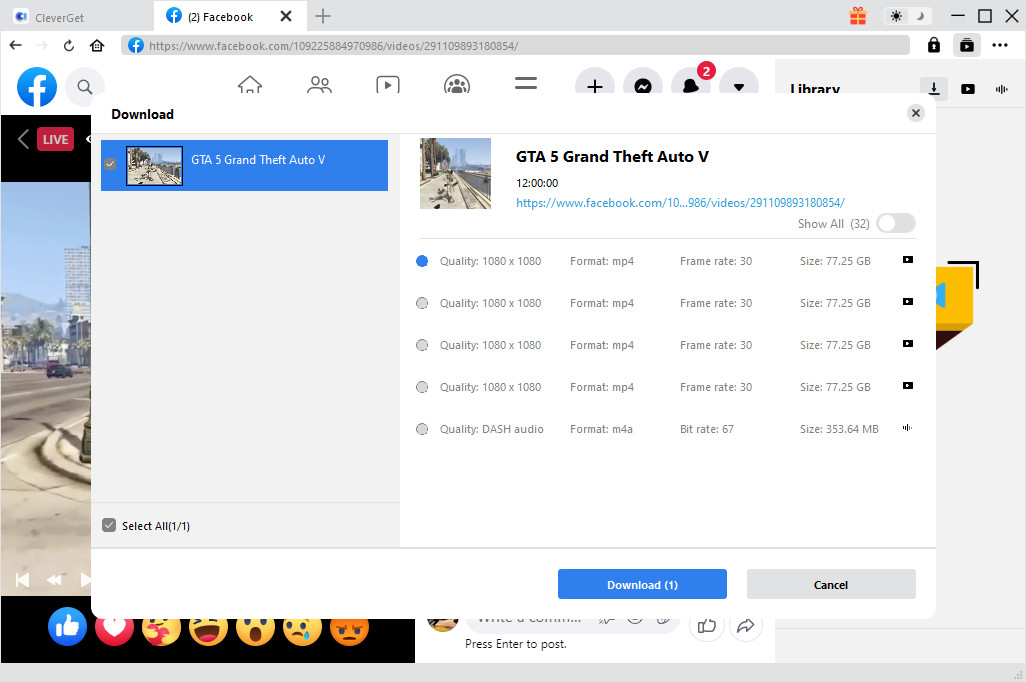Image resolution: width=1026 pixels, height=682 pixels.
Task: Click the video back chevron near LIVE
Action: coord(23,139)
